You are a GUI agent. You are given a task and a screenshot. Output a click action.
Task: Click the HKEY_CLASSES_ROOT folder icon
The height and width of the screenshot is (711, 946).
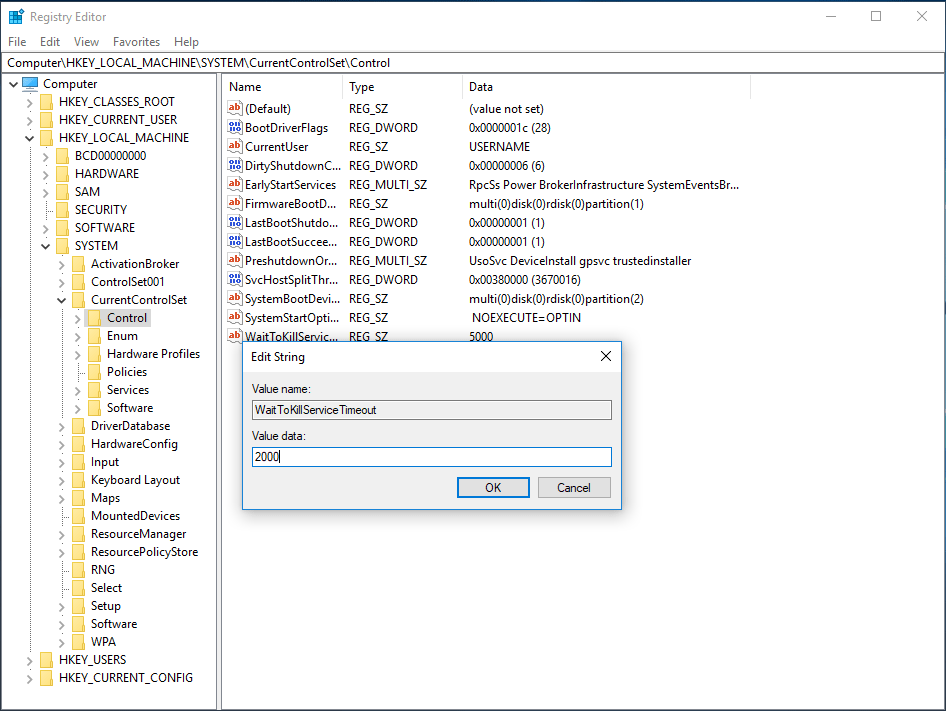47,102
